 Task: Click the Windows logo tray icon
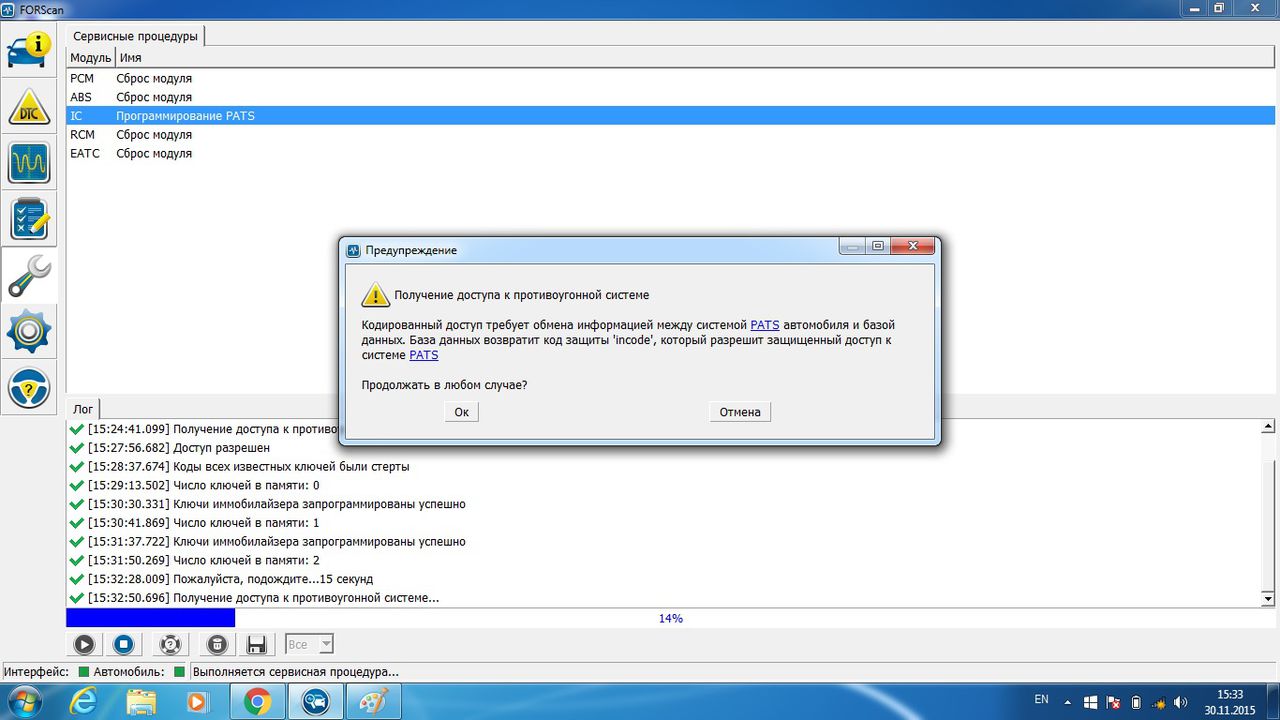(x=1091, y=702)
